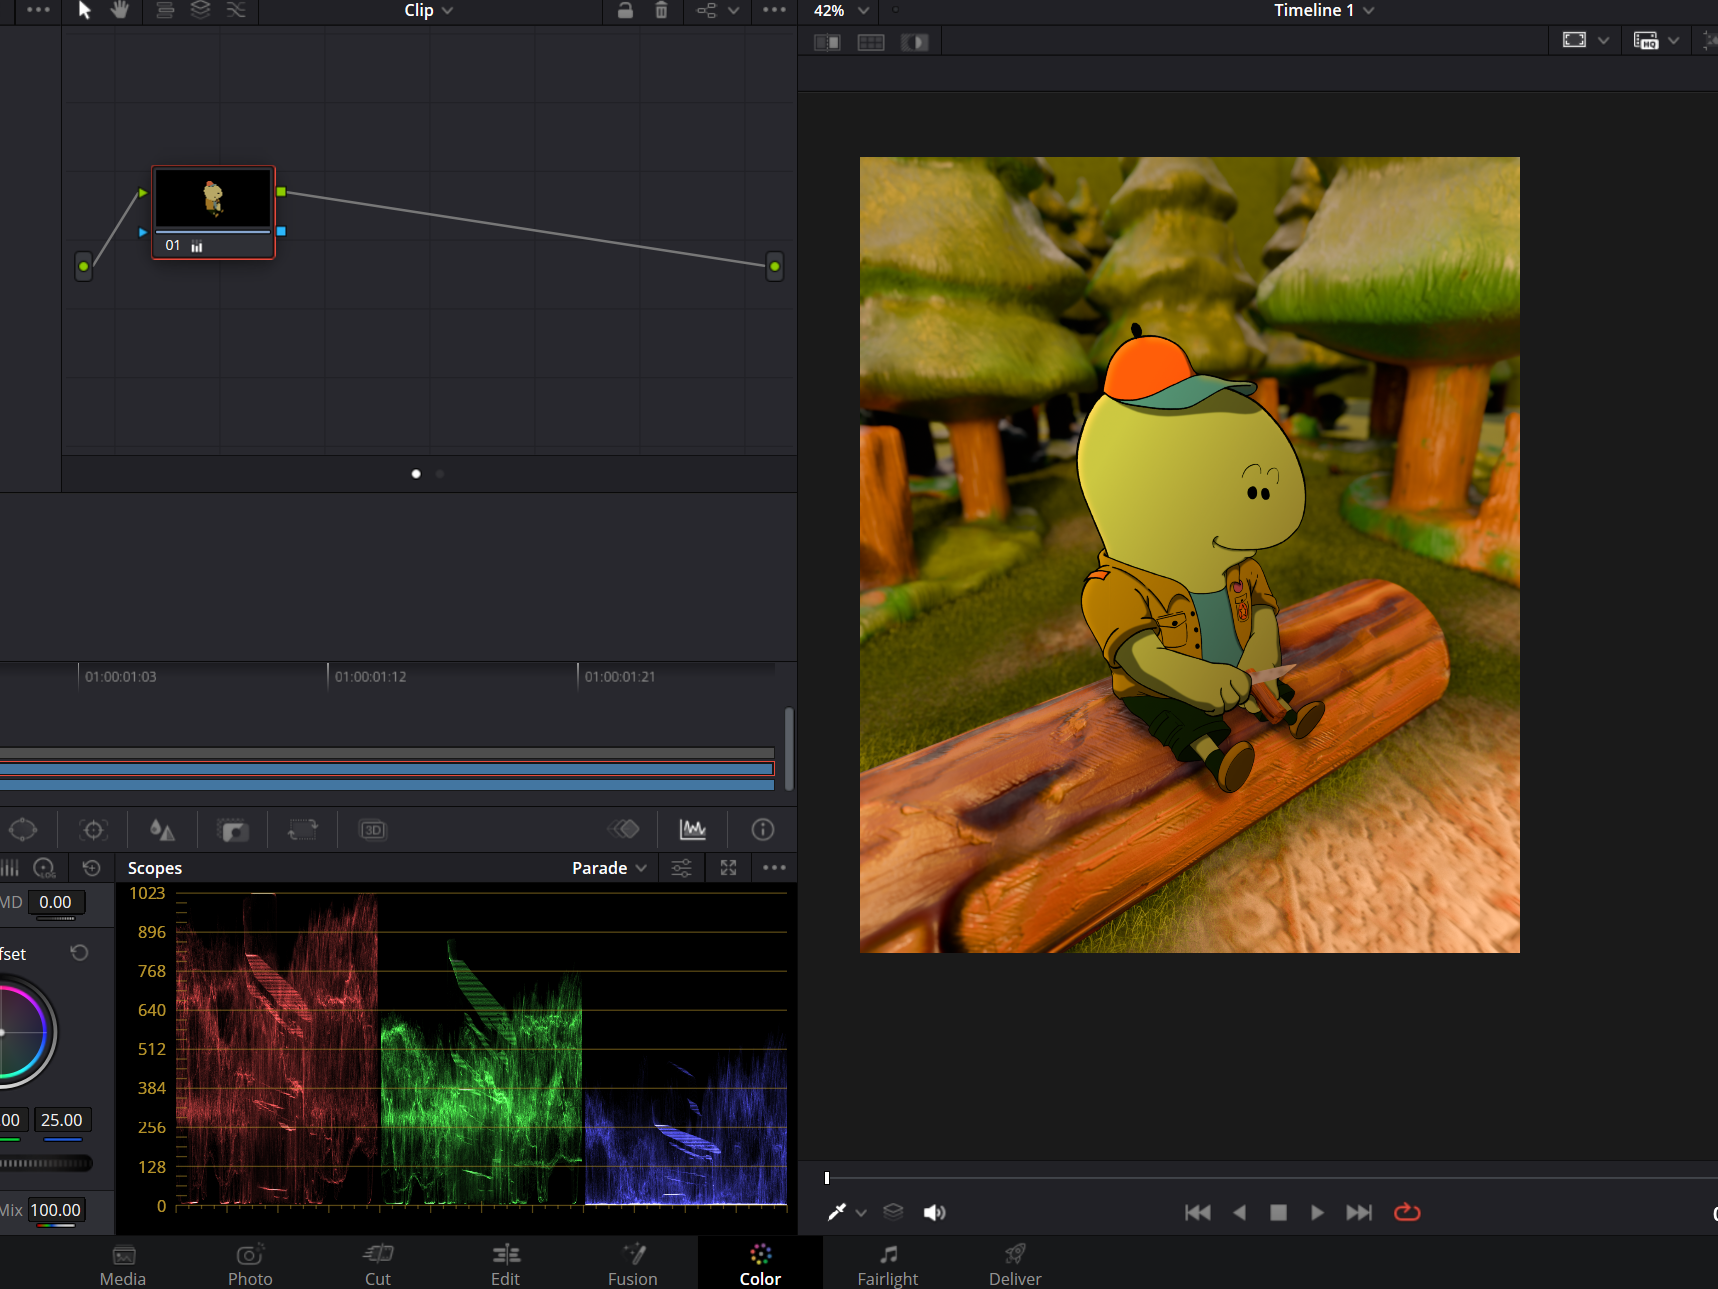Play the clip forward

pos(1318,1212)
